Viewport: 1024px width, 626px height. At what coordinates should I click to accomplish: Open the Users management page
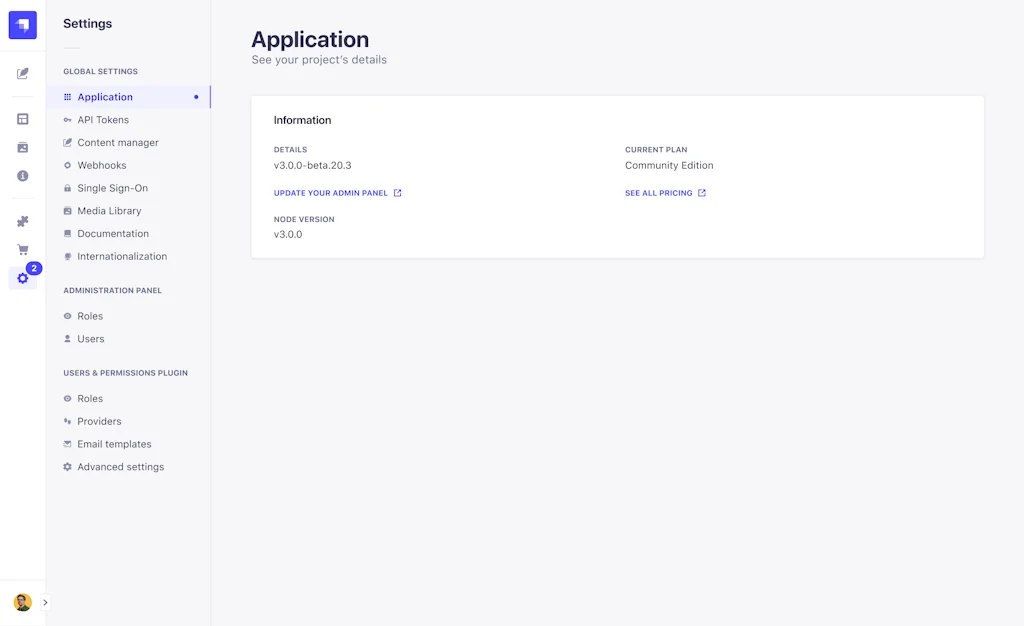point(90,338)
